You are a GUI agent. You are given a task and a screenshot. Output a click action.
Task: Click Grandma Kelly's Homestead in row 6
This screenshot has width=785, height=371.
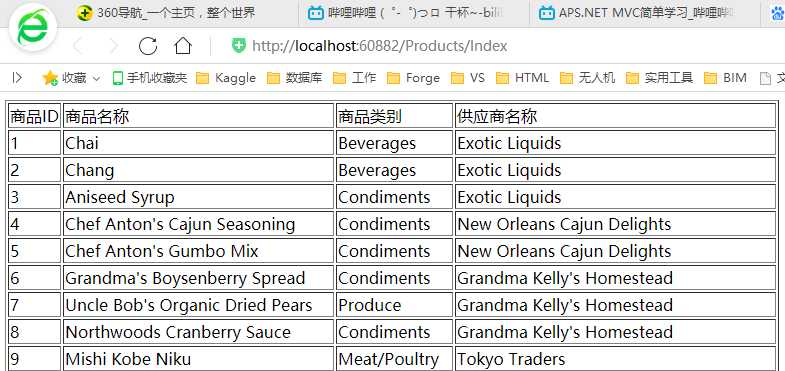click(x=615, y=278)
